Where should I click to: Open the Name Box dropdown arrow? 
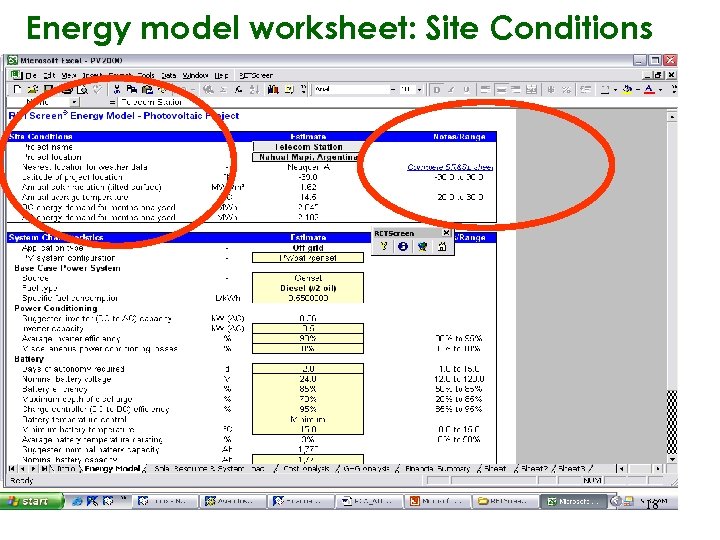pos(74,102)
